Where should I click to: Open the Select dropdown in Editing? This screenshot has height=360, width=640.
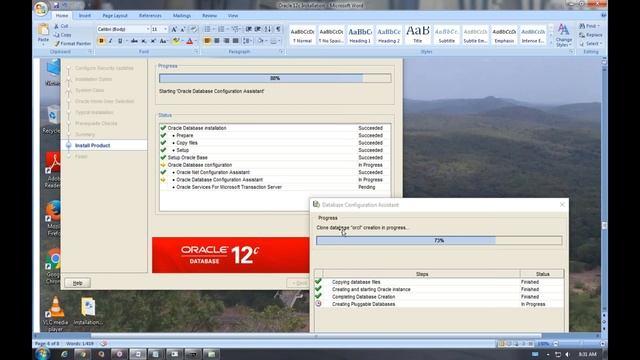pos(591,43)
